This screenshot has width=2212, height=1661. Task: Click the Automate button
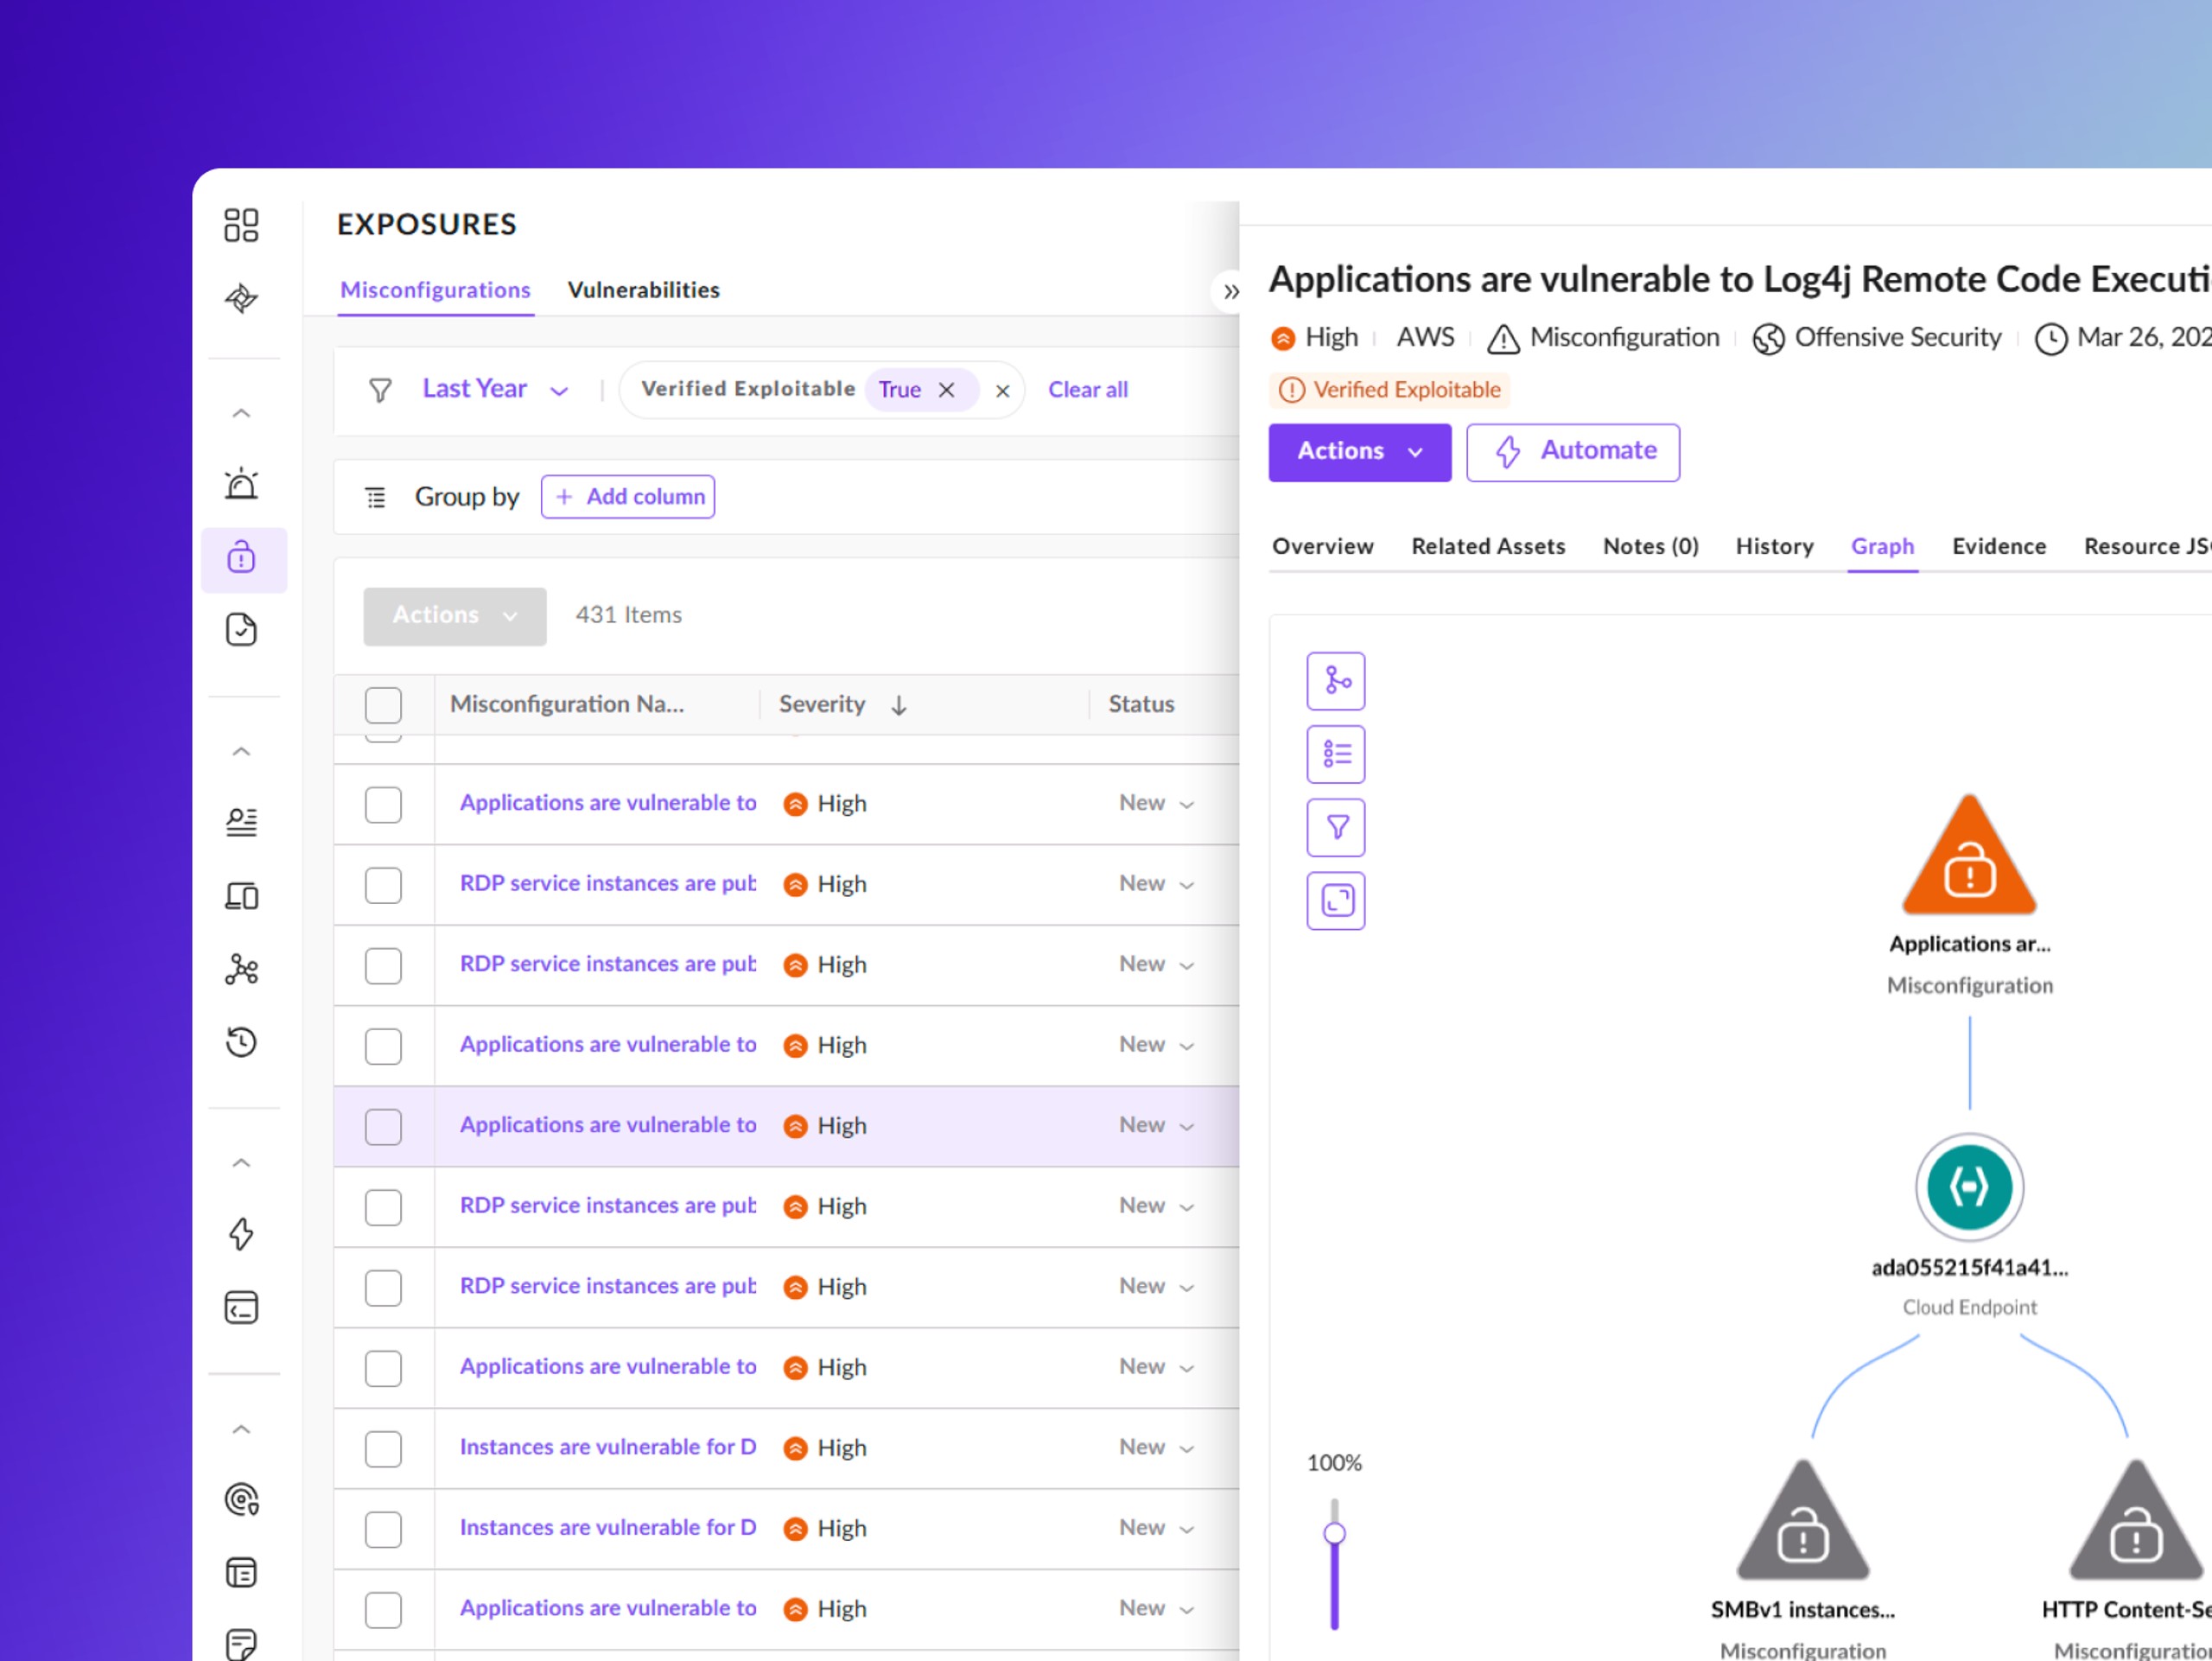coord(1572,452)
